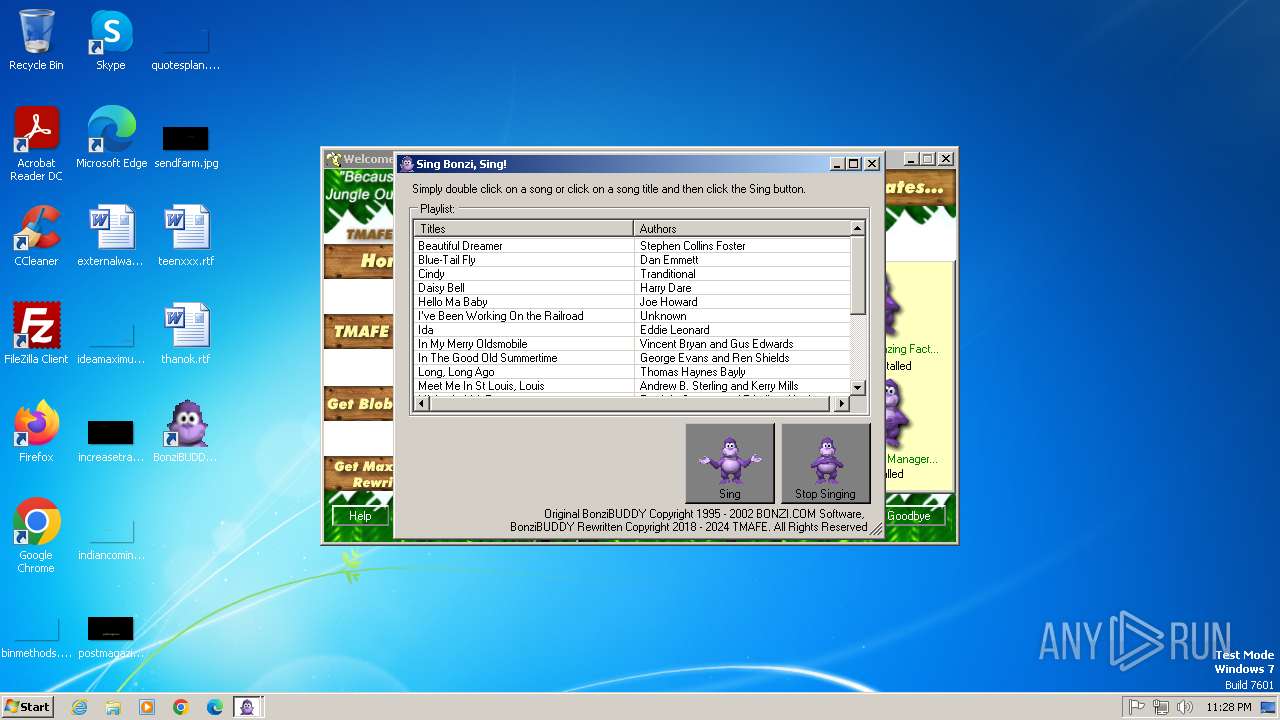Screen dimensions: 1280x720
Task: Click author Thomas Haynes Bayly
Action: pyautogui.click(x=692, y=372)
